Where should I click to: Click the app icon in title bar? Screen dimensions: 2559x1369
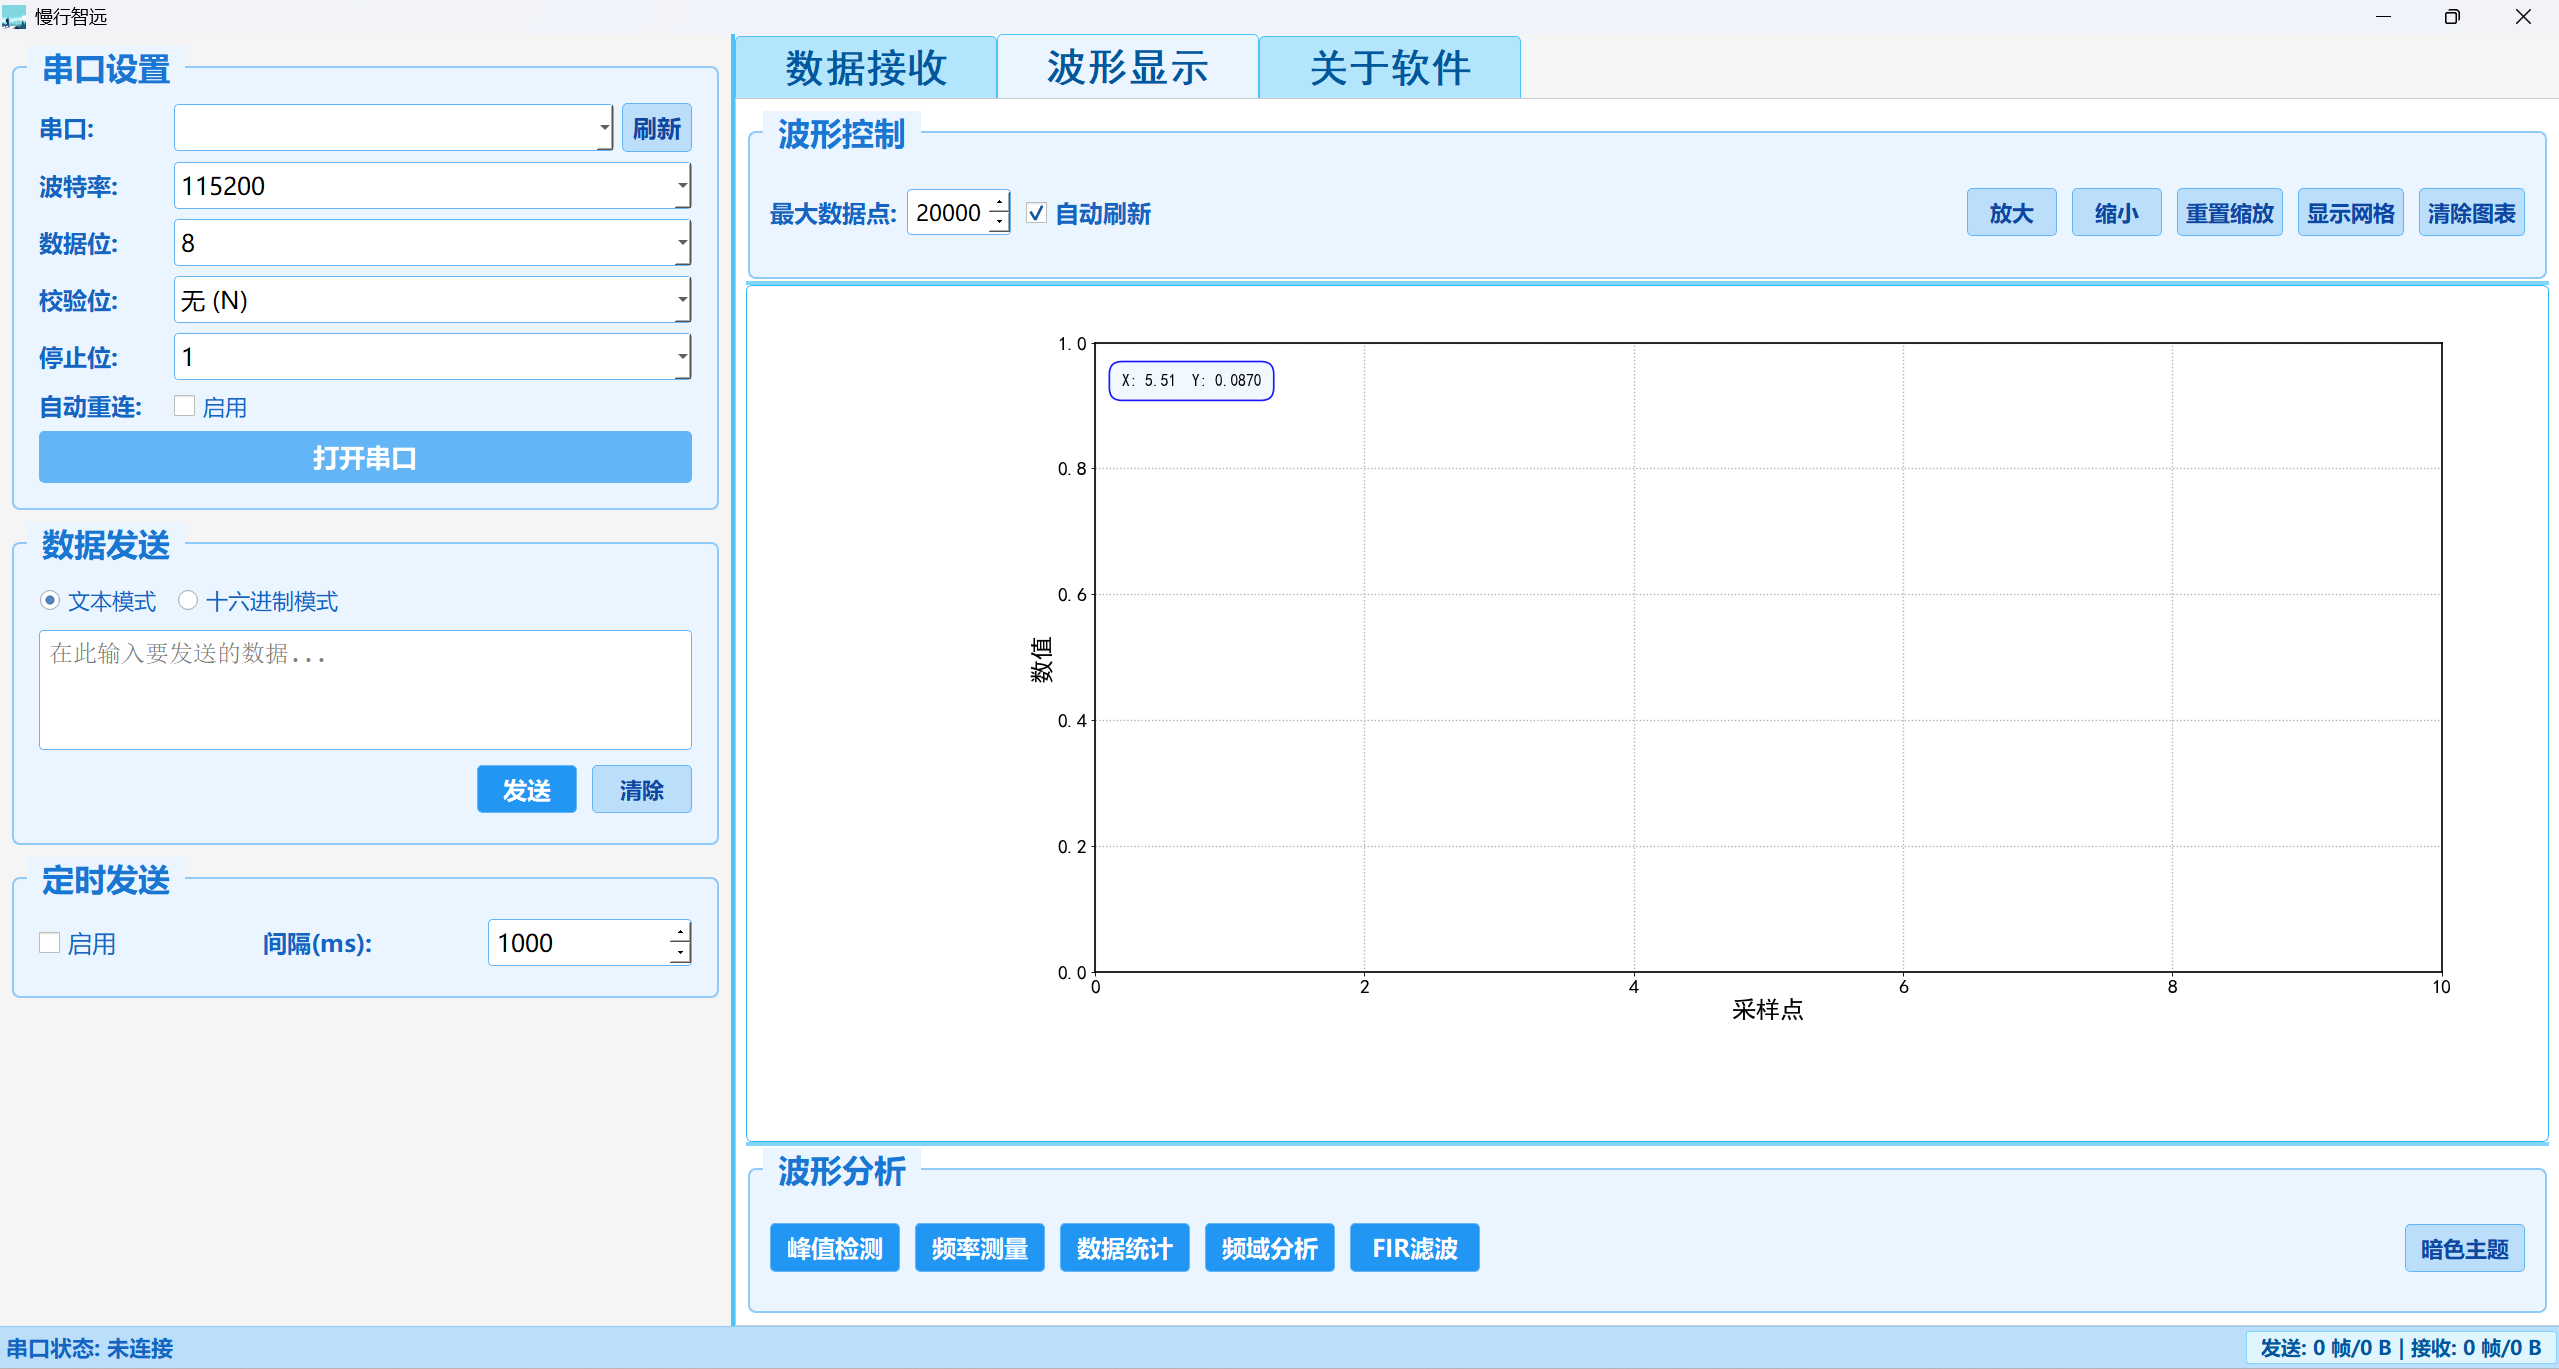[x=14, y=16]
